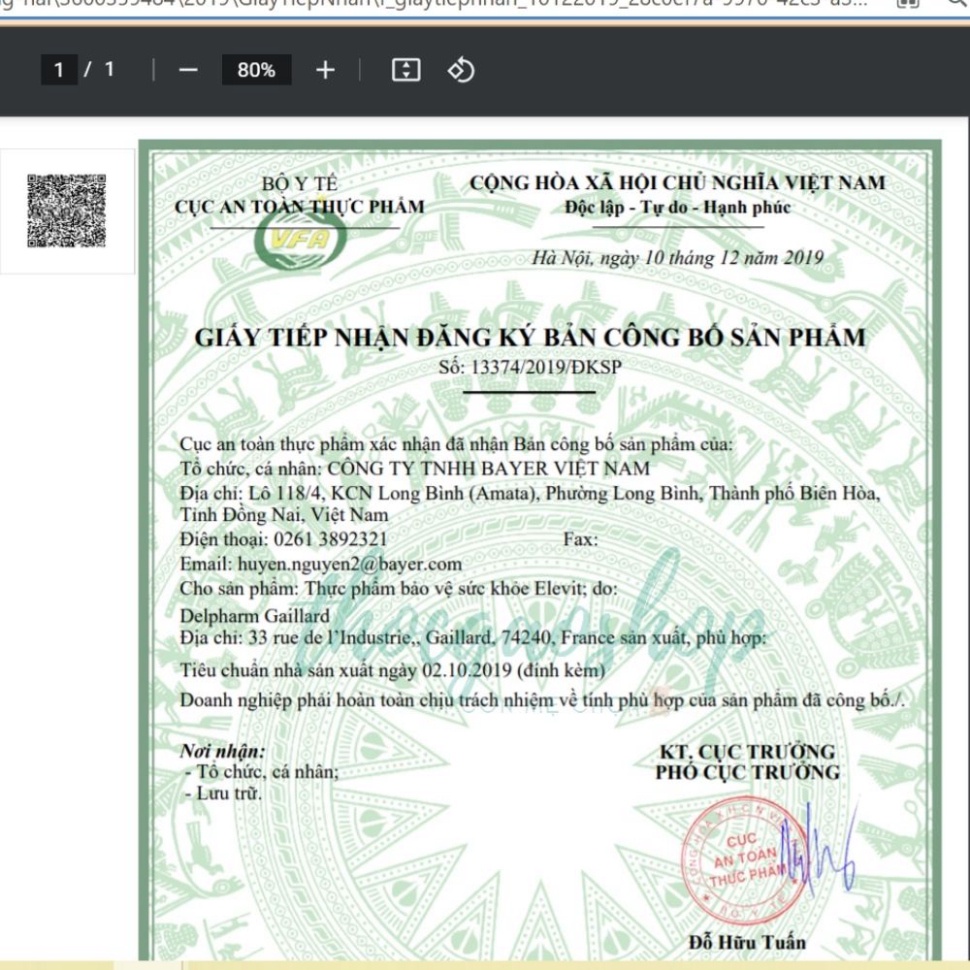Edit the current page number field

click(59, 69)
